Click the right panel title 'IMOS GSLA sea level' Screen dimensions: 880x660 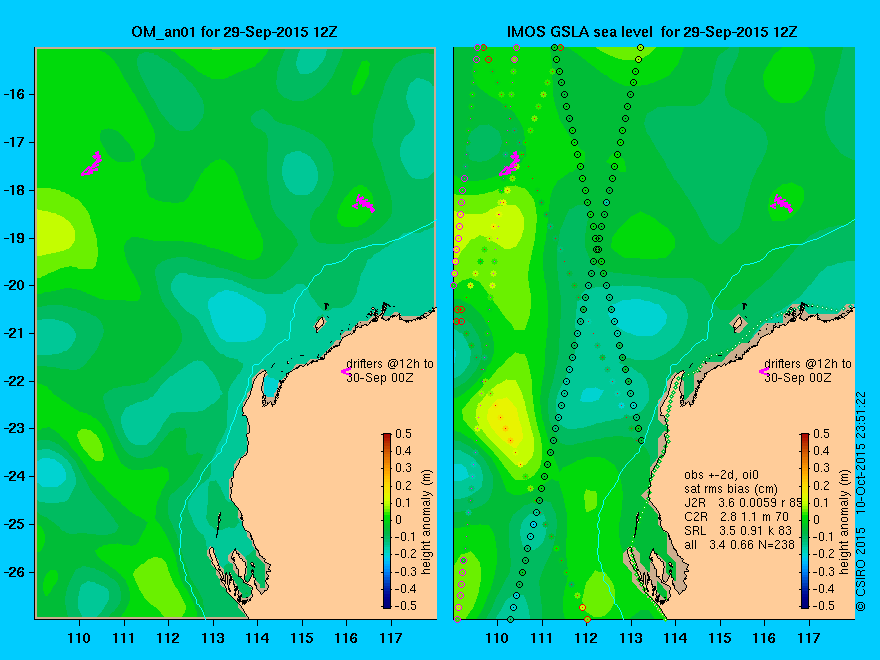click(580, 32)
